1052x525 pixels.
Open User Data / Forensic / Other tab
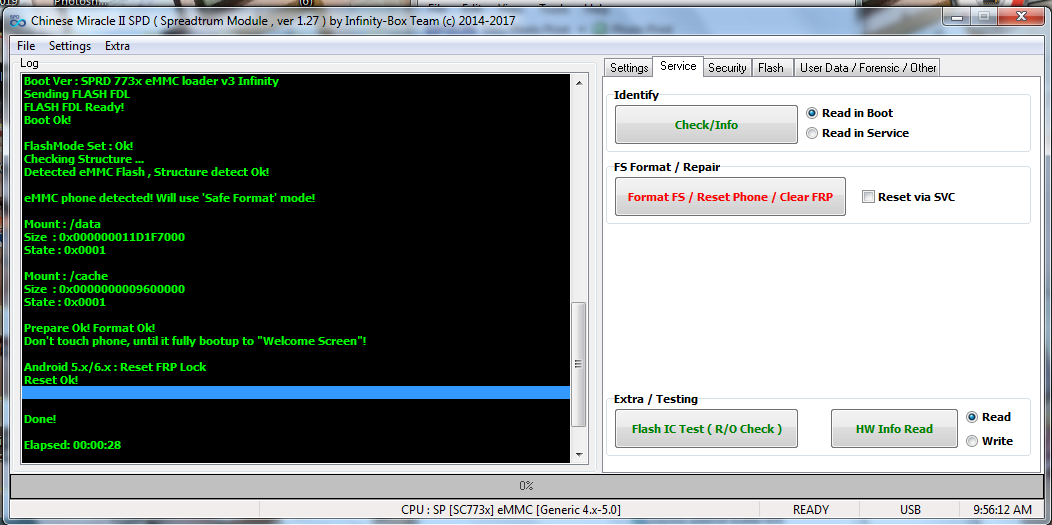(x=867, y=68)
